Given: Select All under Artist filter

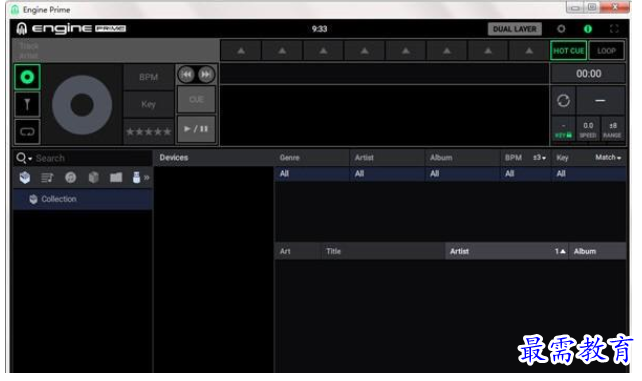Looking at the screenshot, I should tap(387, 174).
